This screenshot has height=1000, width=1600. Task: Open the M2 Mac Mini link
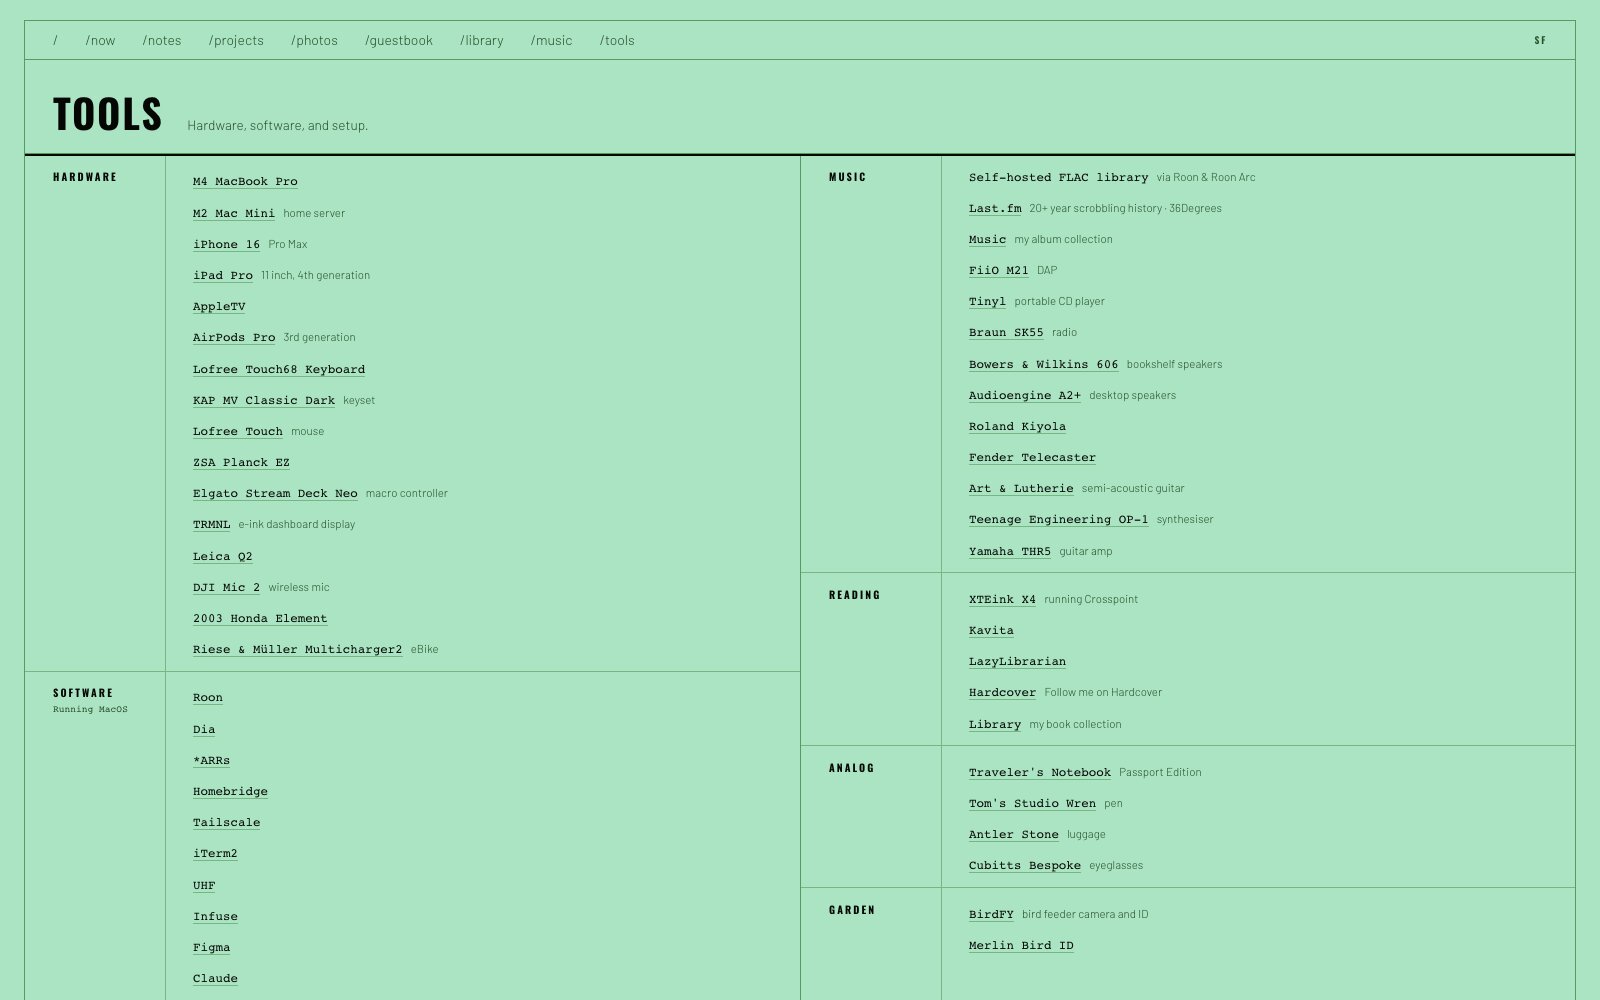tap(234, 213)
